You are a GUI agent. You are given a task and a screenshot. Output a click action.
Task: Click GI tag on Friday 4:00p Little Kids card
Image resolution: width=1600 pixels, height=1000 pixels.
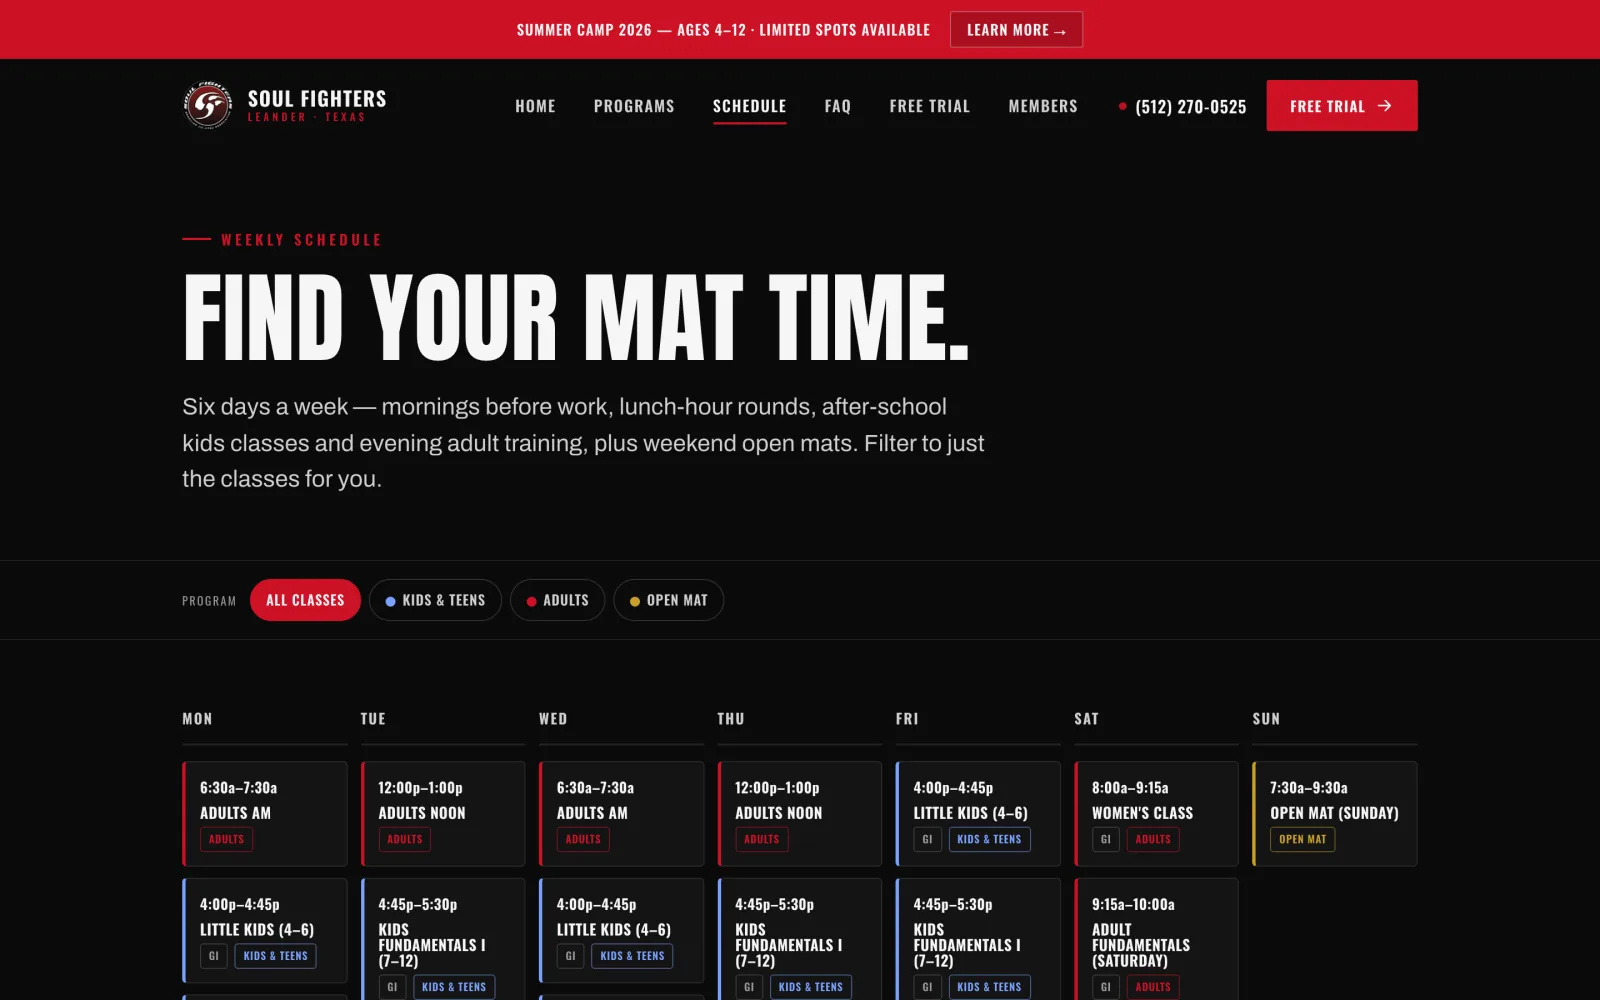click(x=927, y=839)
